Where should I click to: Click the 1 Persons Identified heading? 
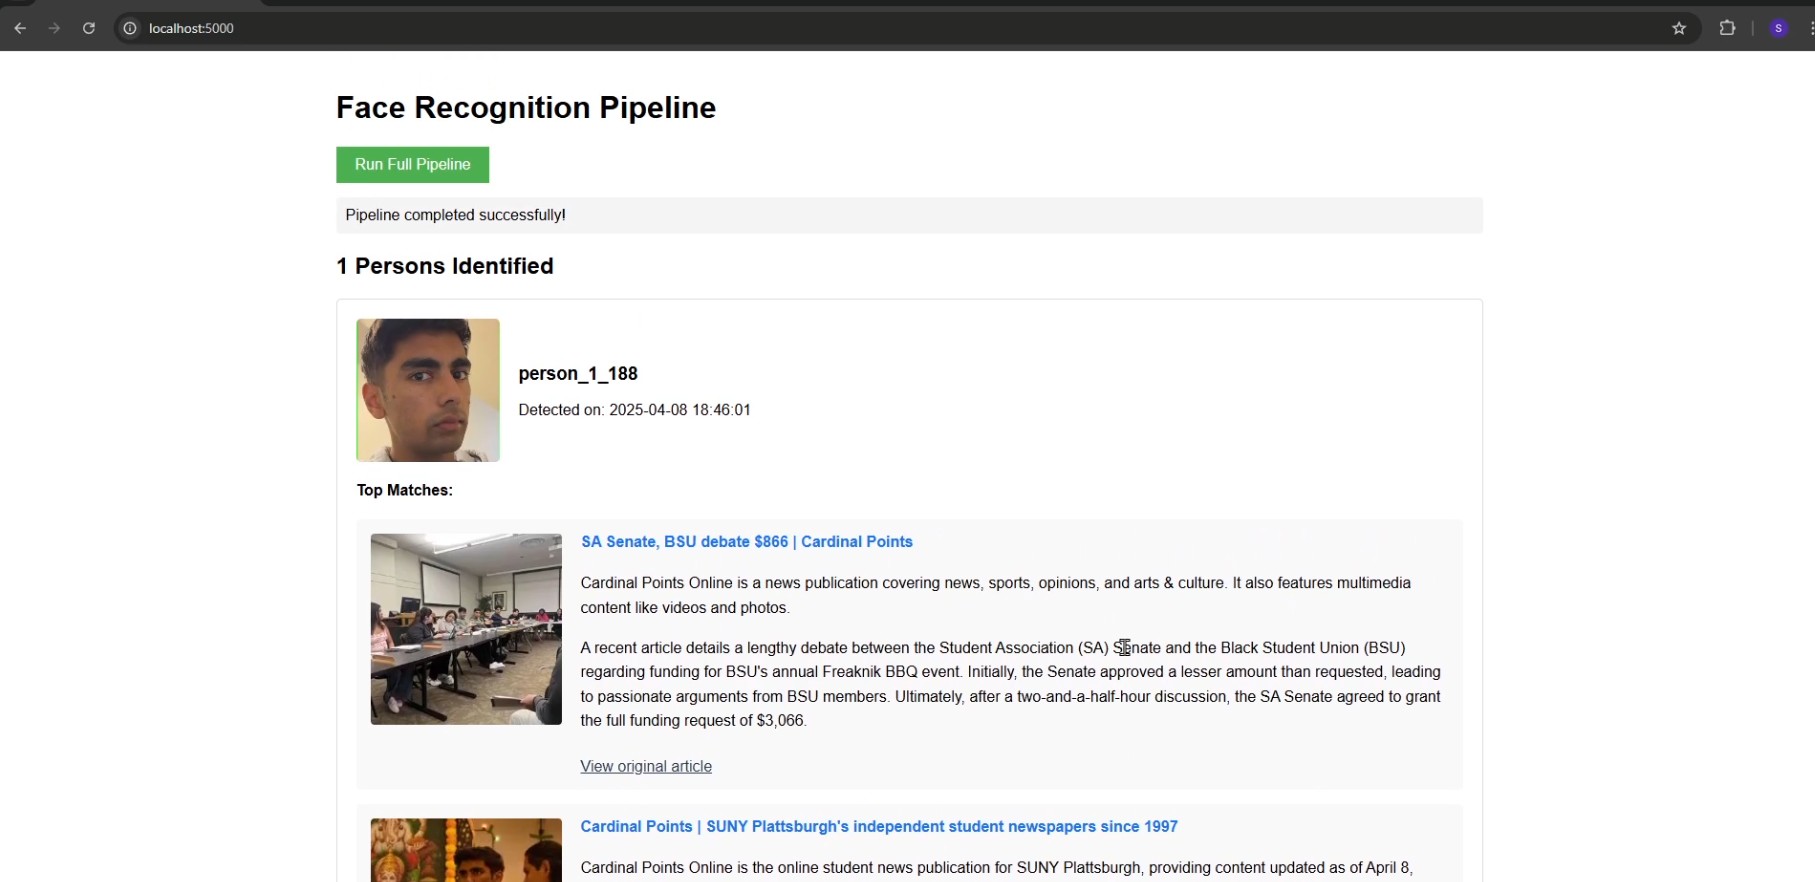(x=445, y=266)
